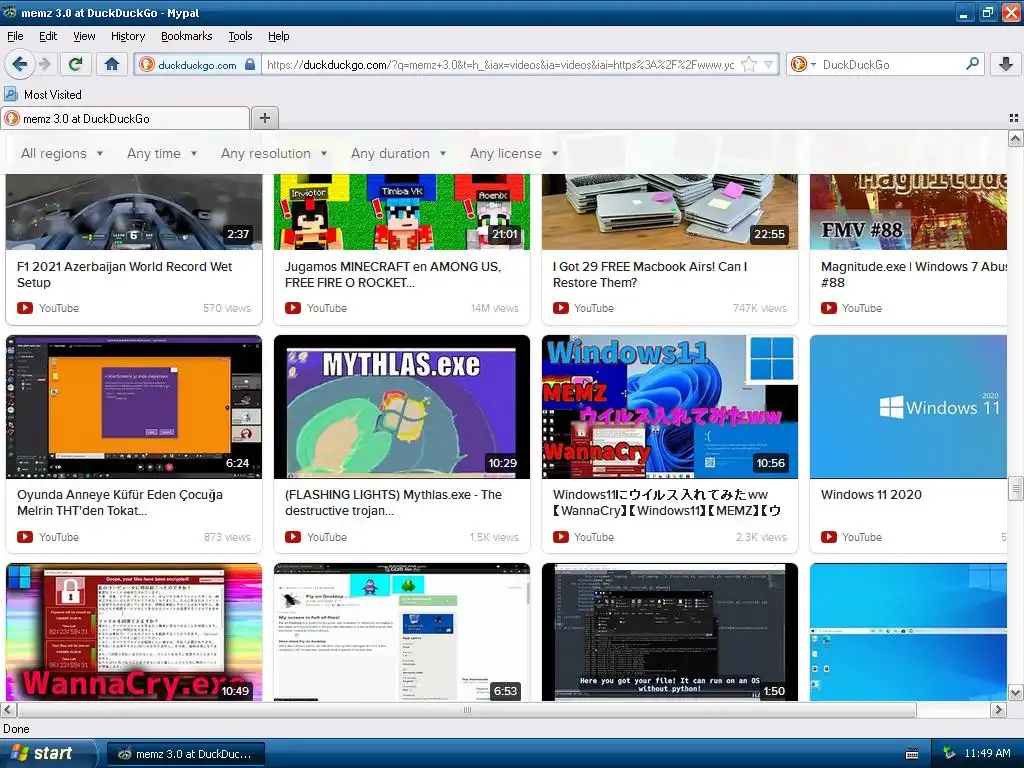Click the horizontal scrollbar left arrow
This screenshot has height=768, width=1024.
click(8, 710)
